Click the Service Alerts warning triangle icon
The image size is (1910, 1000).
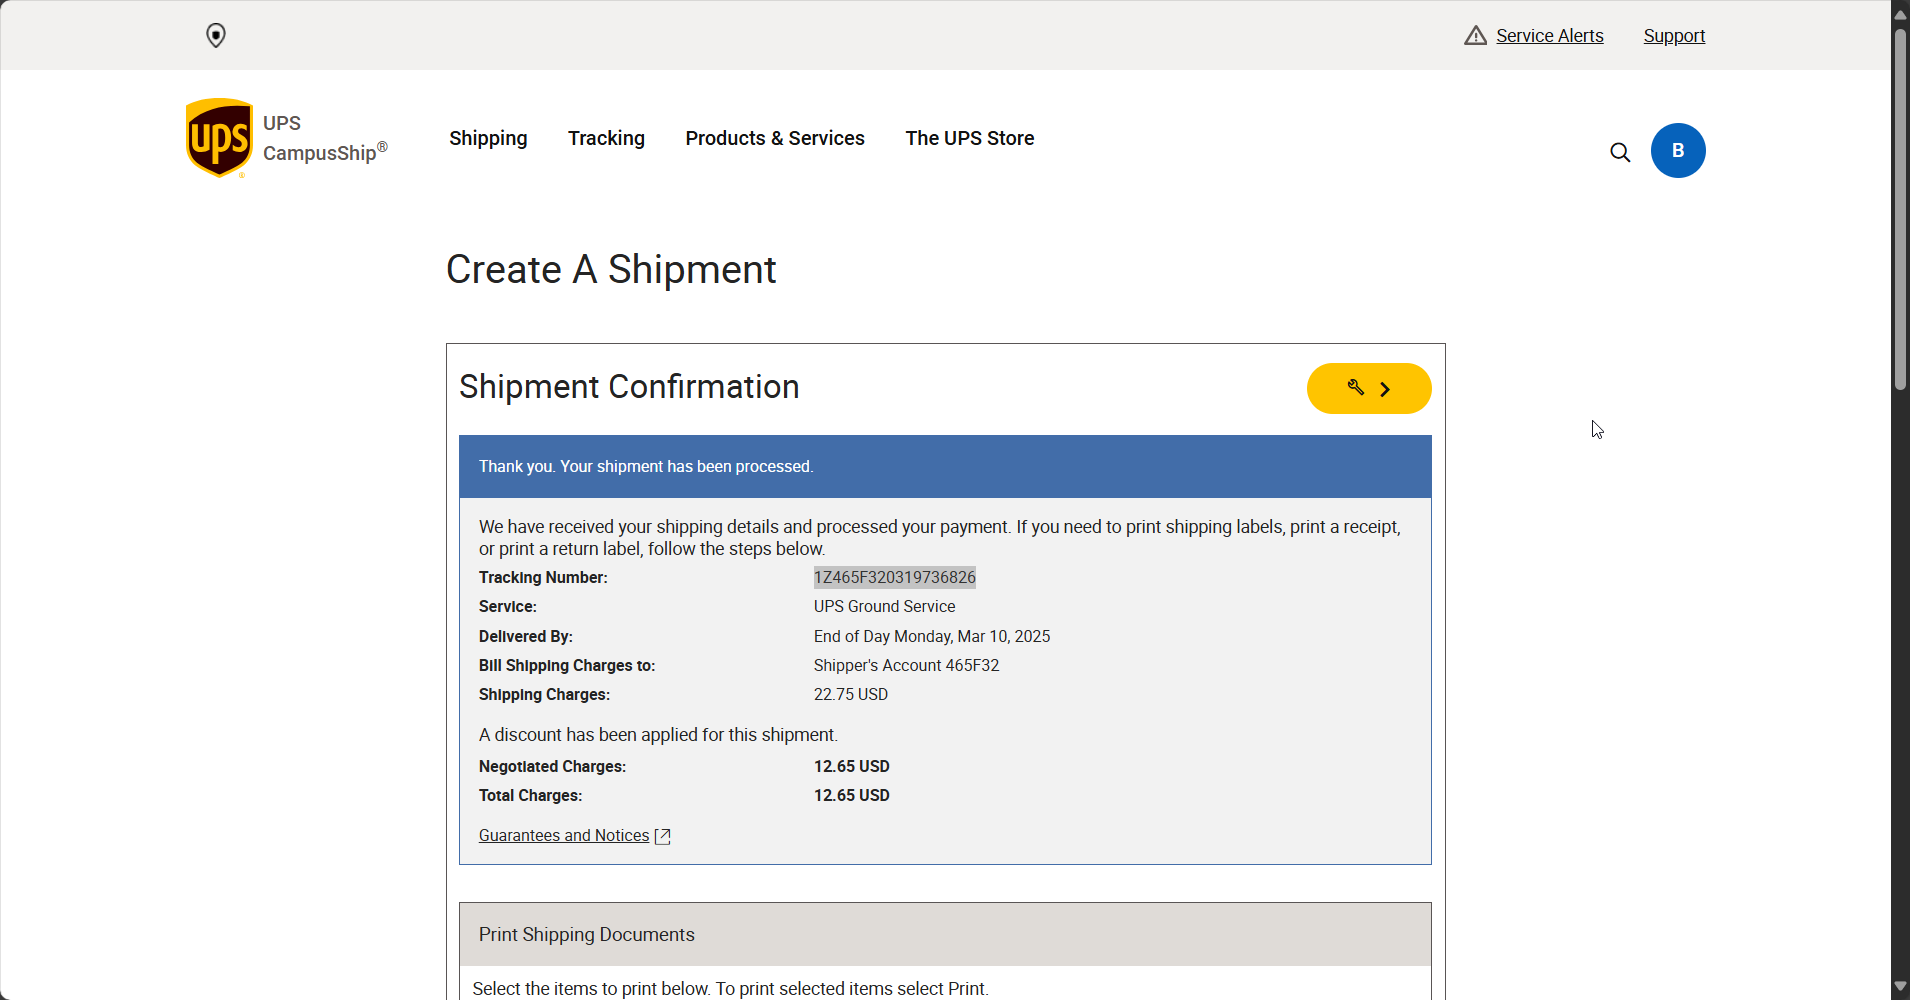1475,36
